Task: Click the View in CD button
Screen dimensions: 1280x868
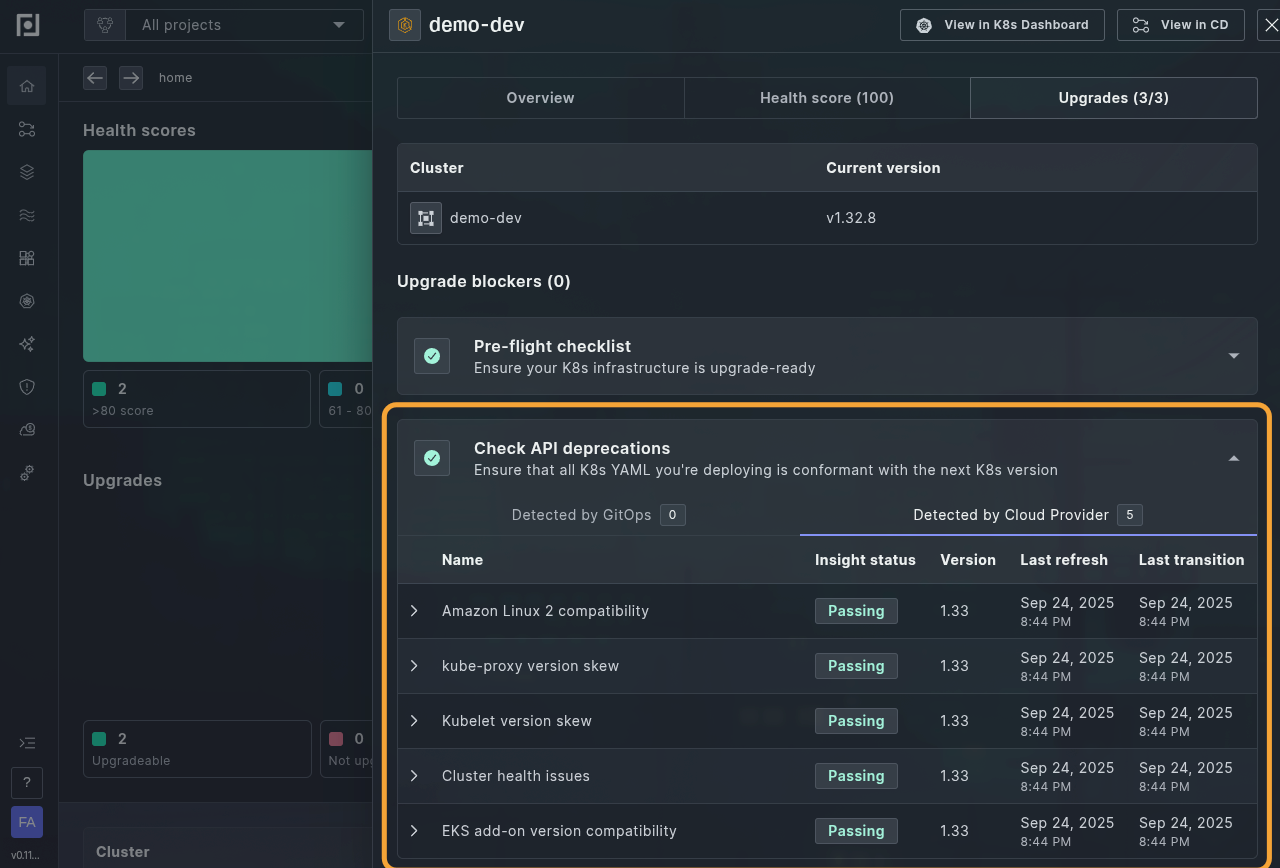Action: (x=1180, y=25)
